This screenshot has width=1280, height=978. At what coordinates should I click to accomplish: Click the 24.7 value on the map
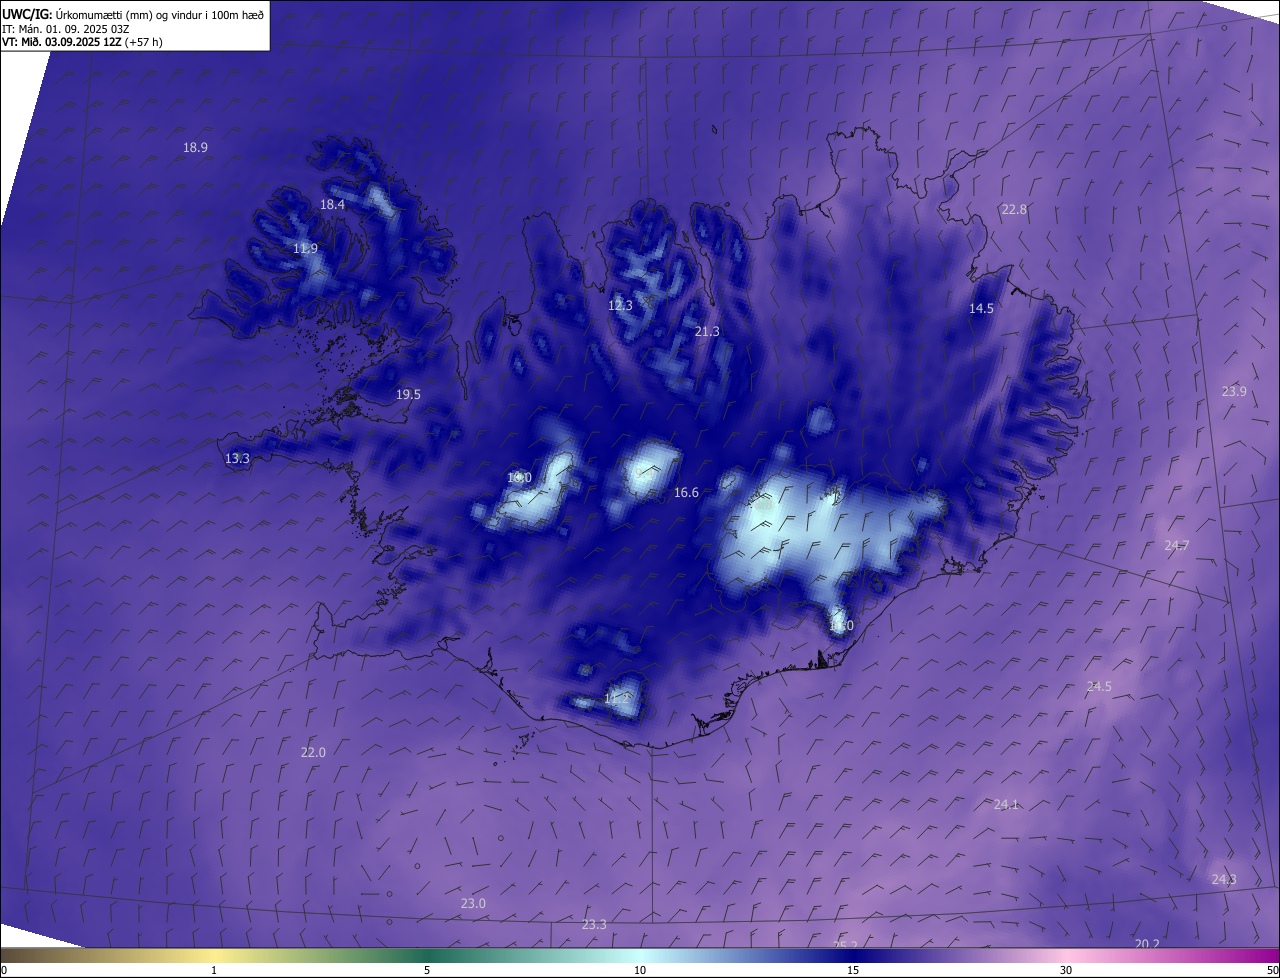[1177, 545]
